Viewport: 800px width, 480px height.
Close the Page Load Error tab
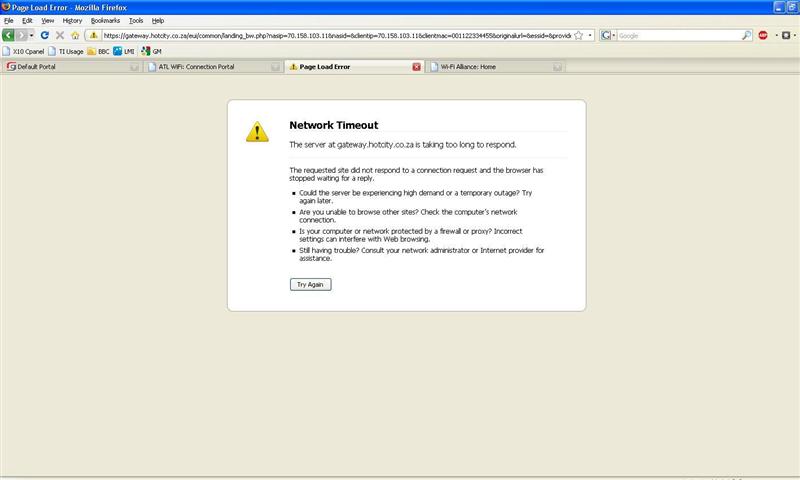click(x=416, y=67)
